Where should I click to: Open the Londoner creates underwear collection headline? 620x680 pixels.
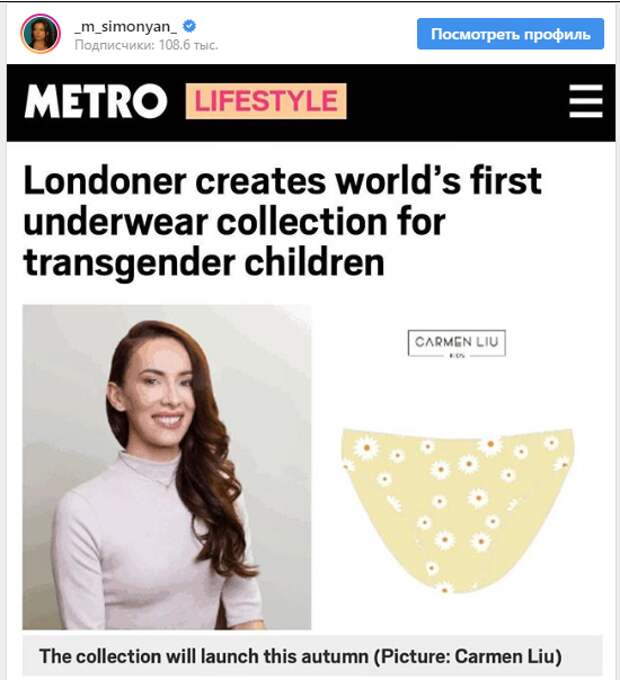pos(282,221)
